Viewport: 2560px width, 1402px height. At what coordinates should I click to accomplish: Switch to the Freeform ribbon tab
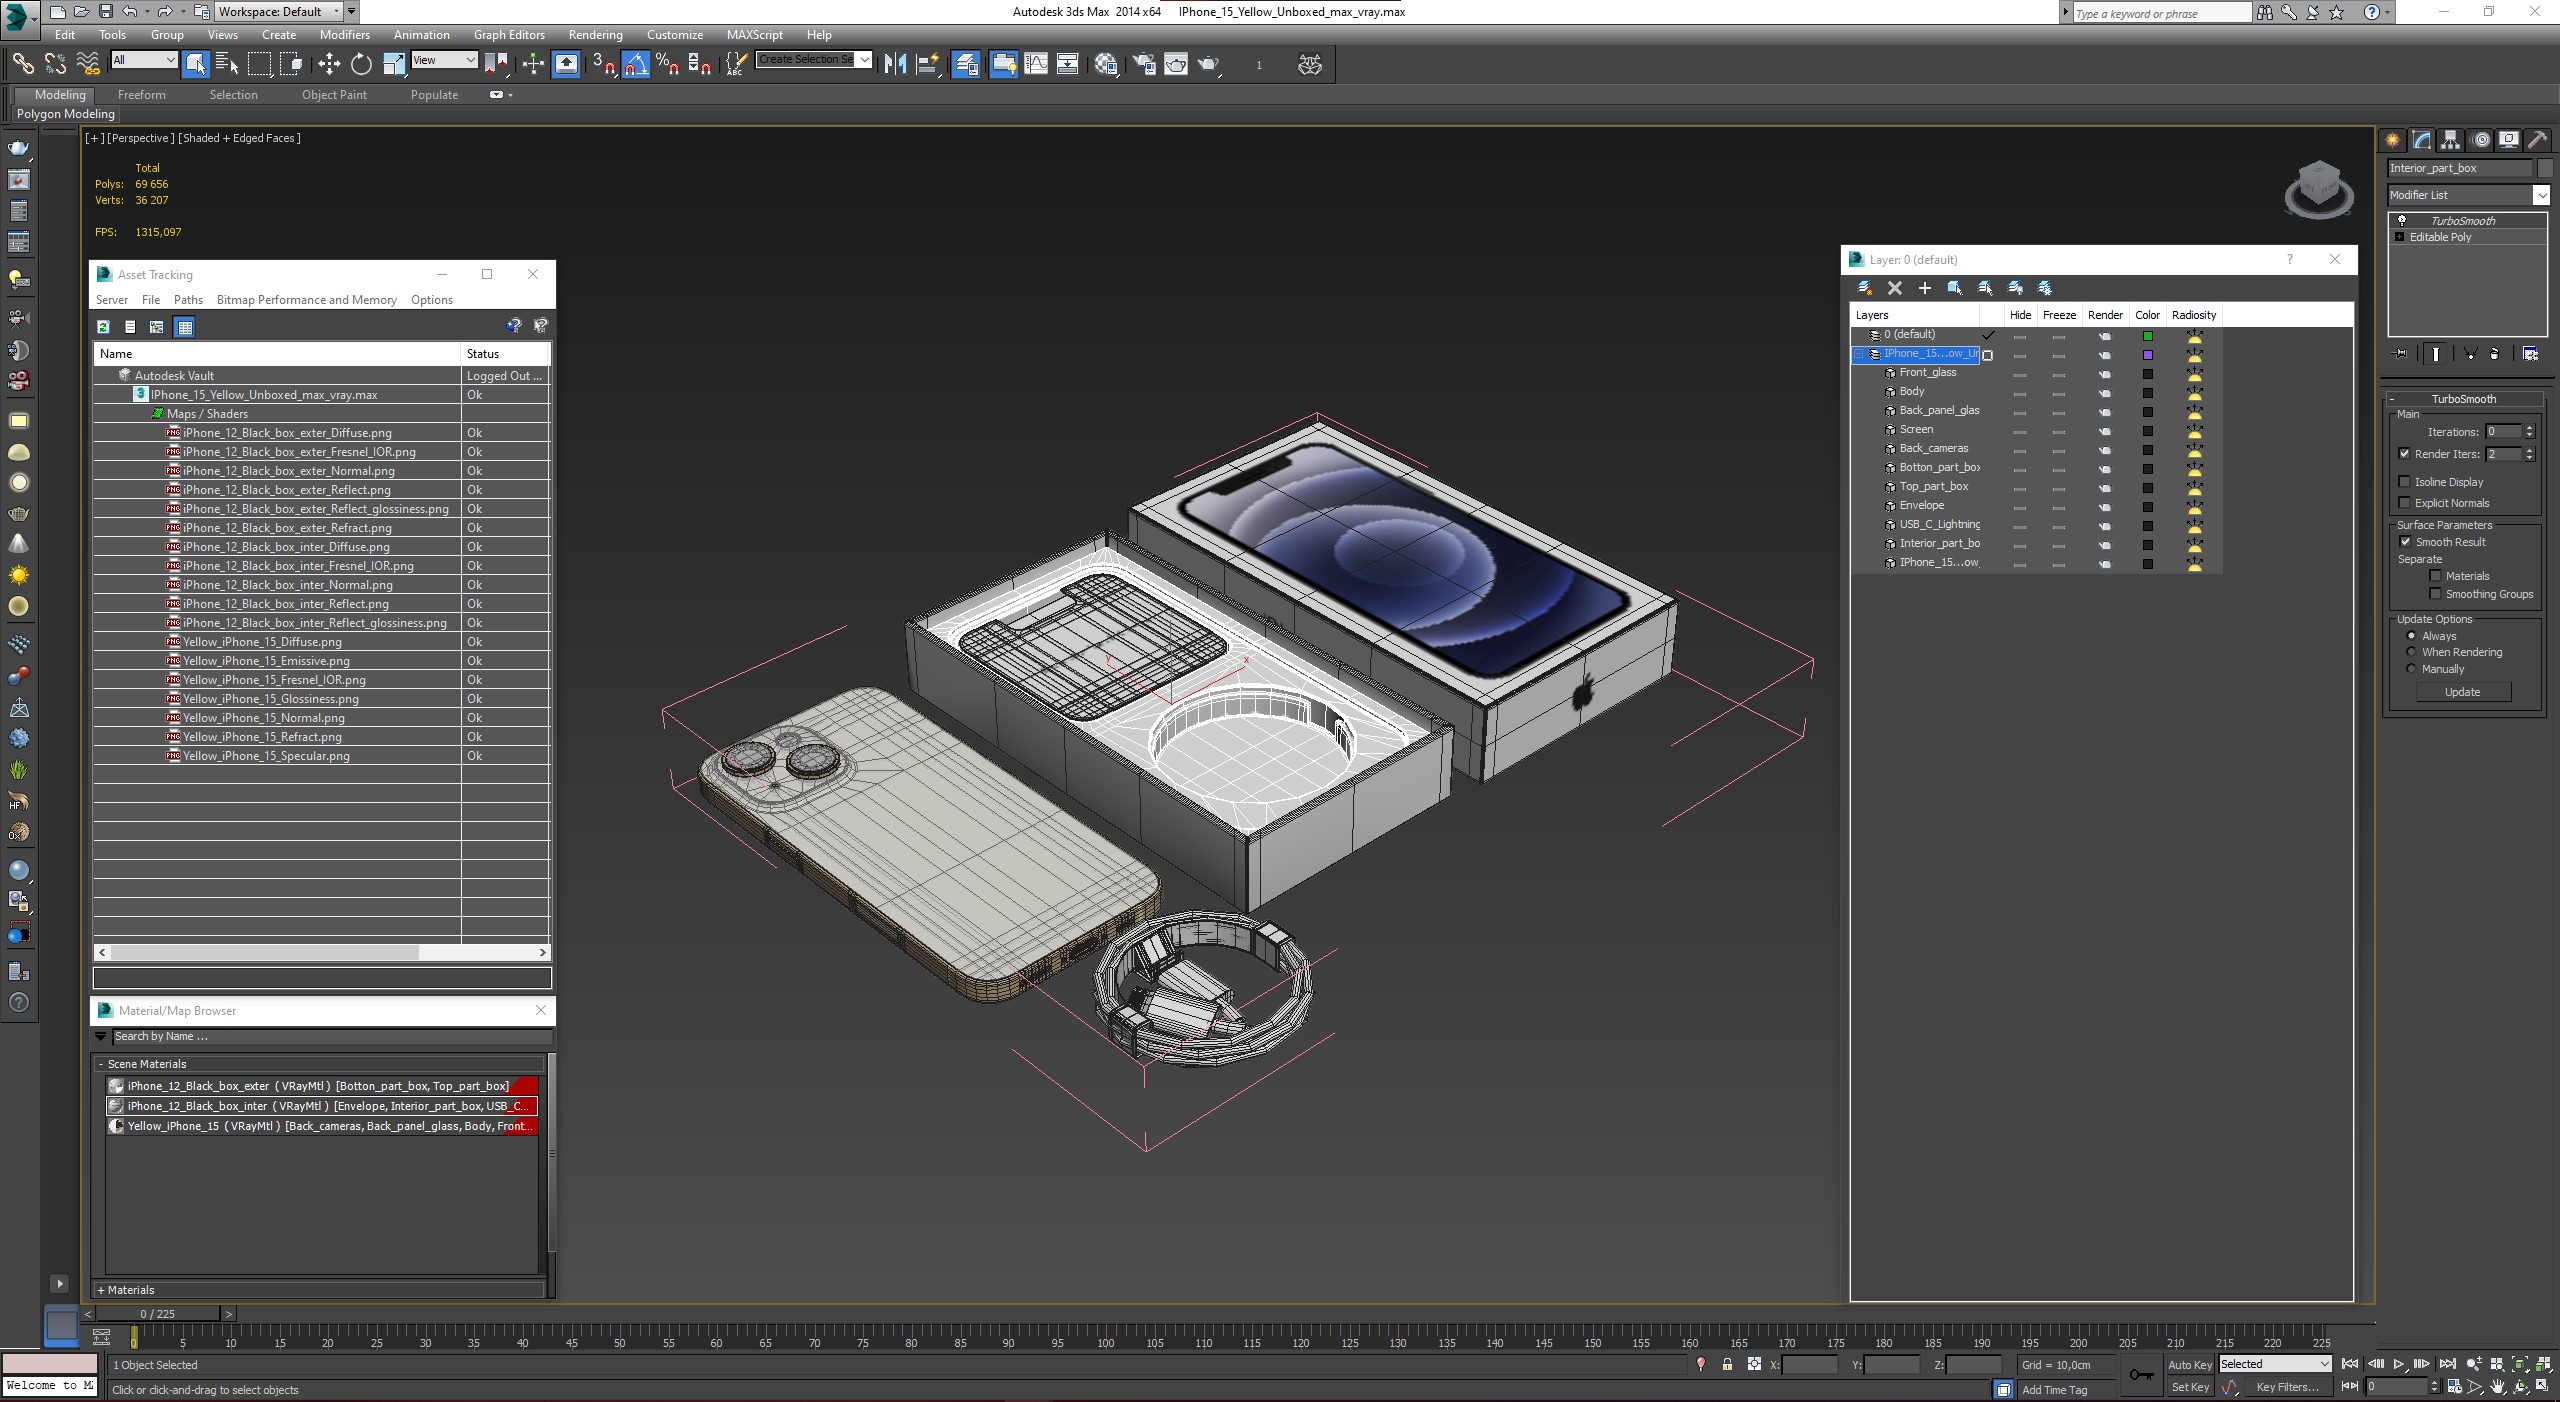click(141, 95)
